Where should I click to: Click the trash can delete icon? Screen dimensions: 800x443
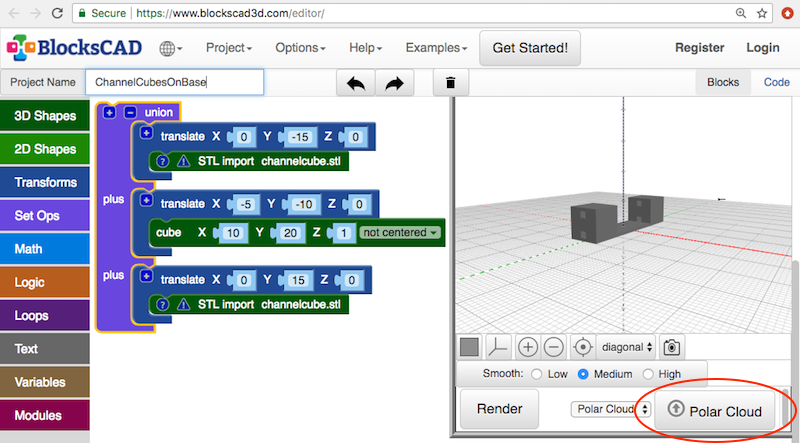451,83
